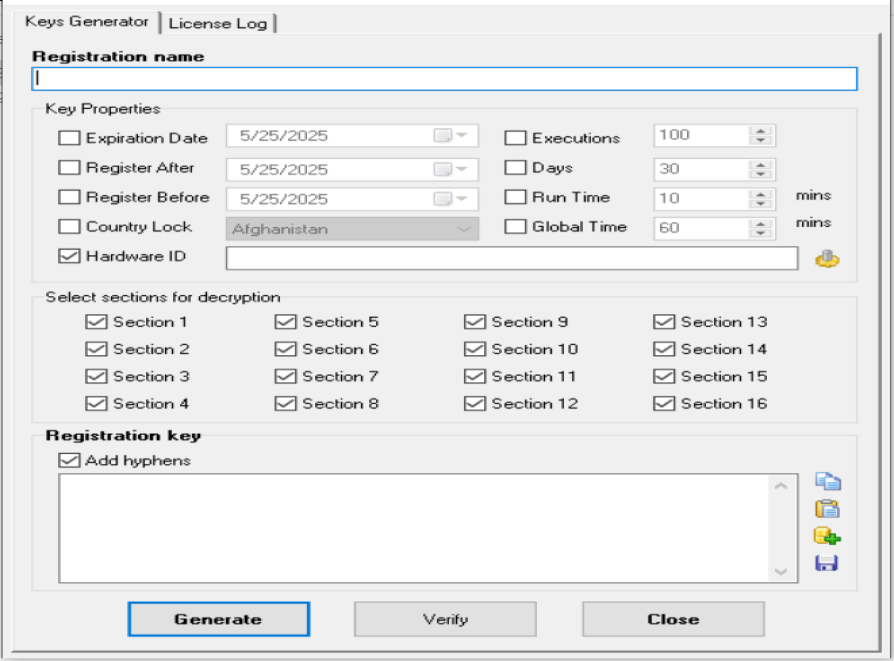Click the paste clipboard icon

click(826, 509)
